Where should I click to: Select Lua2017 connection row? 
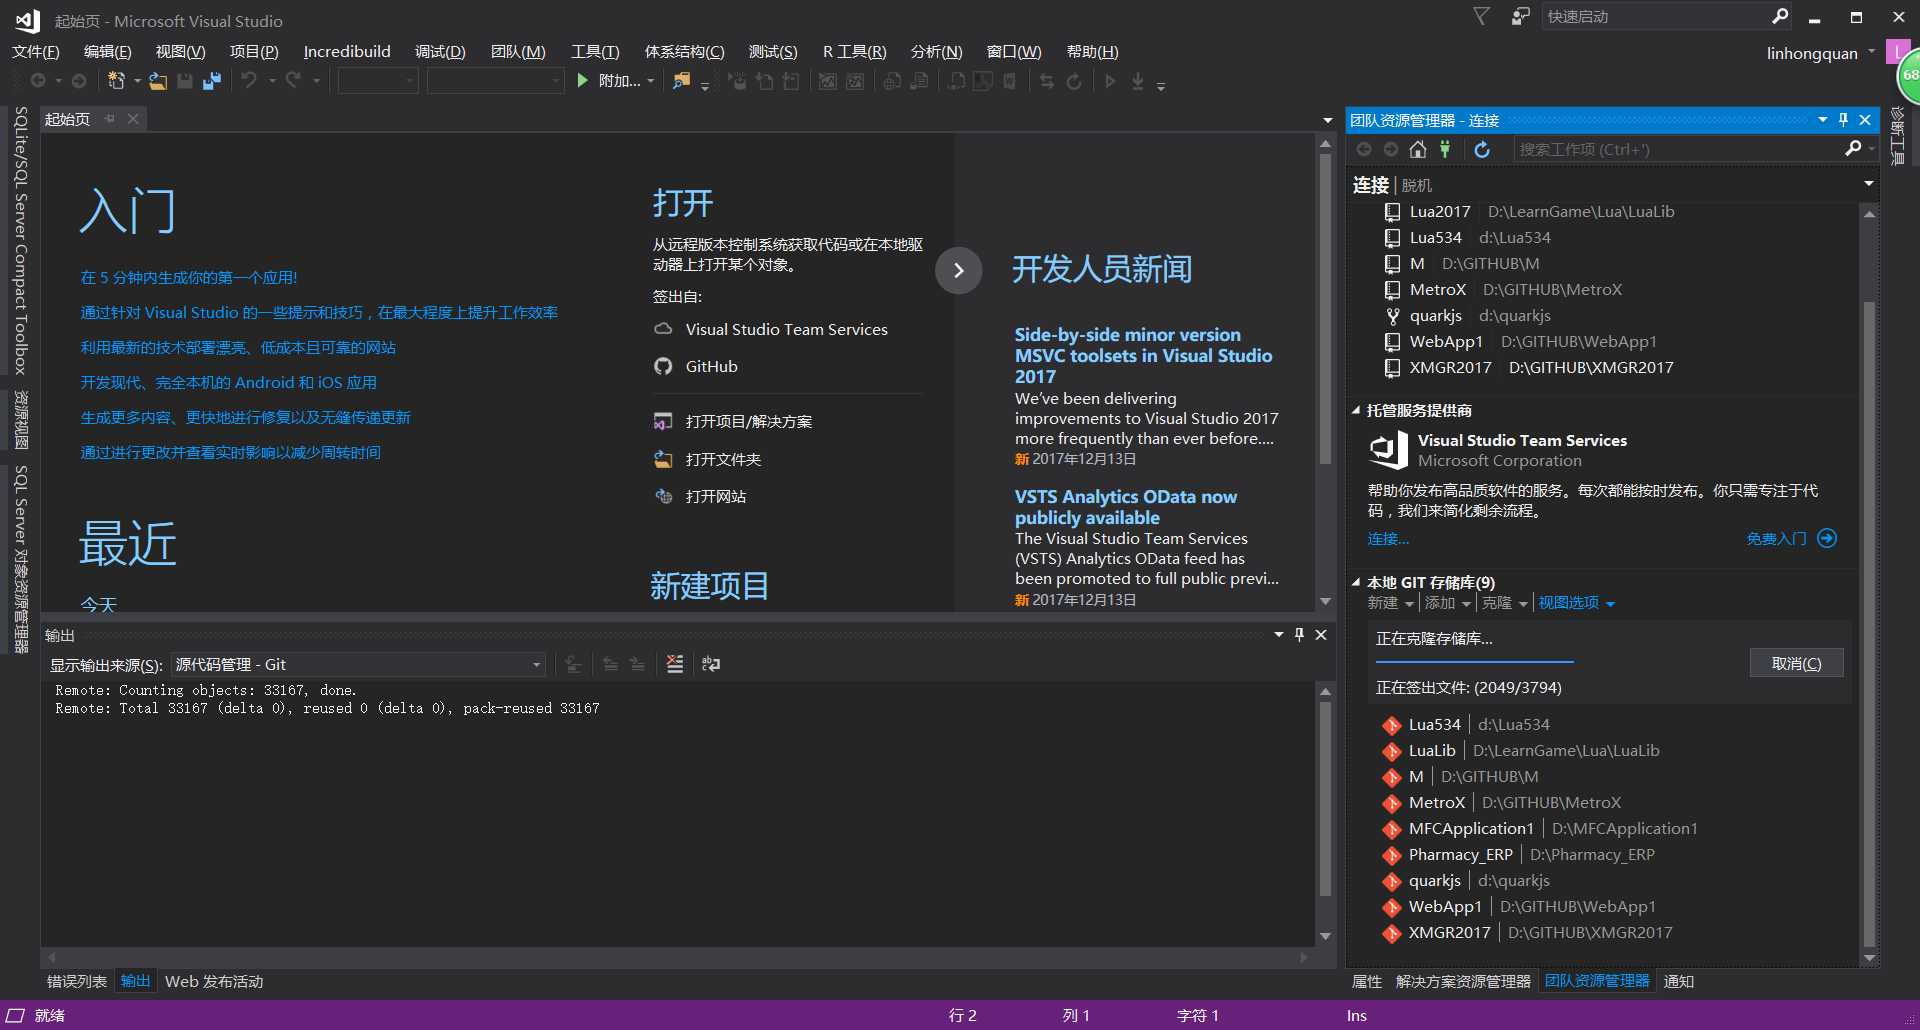click(1528, 211)
